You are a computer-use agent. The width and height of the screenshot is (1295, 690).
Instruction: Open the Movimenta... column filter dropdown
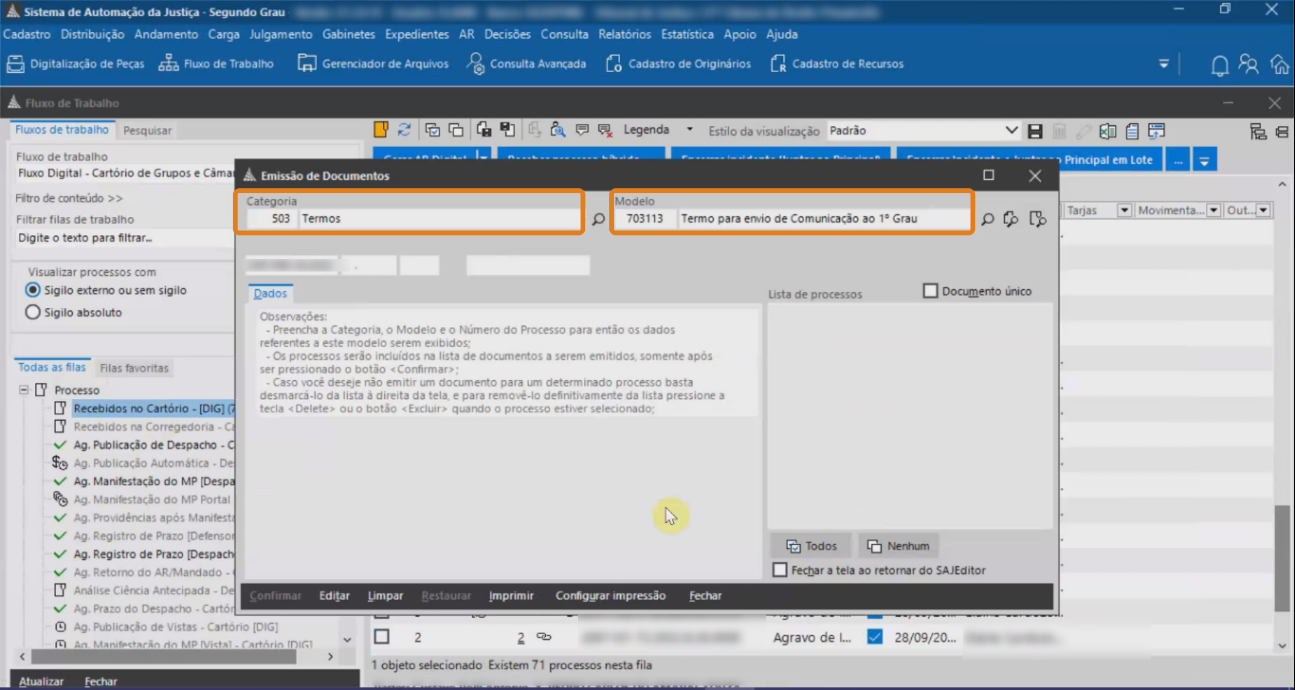coord(1214,210)
